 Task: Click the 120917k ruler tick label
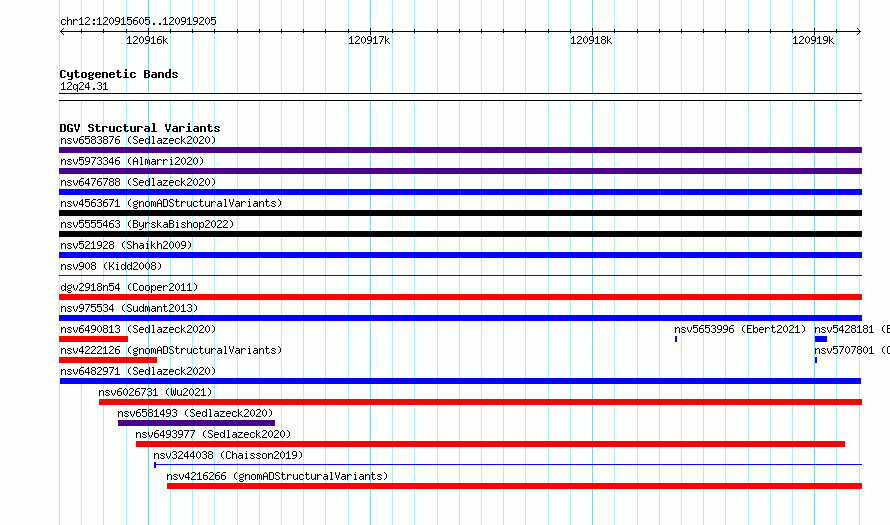pos(369,40)
